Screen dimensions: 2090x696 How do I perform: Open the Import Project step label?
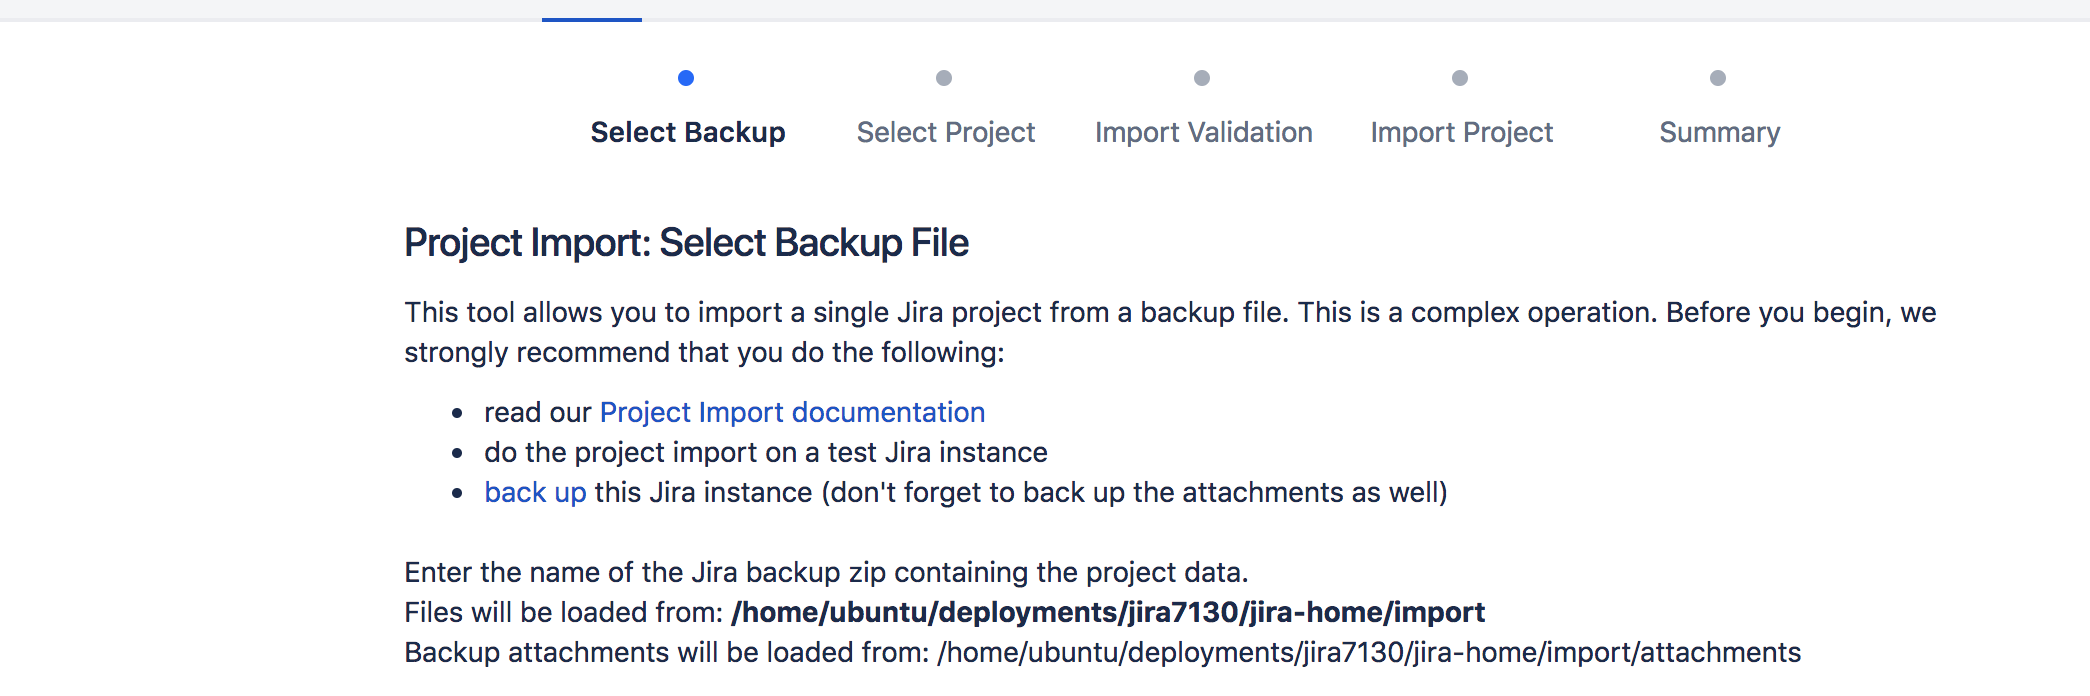pyautogui.click(x=1462, y=132)
